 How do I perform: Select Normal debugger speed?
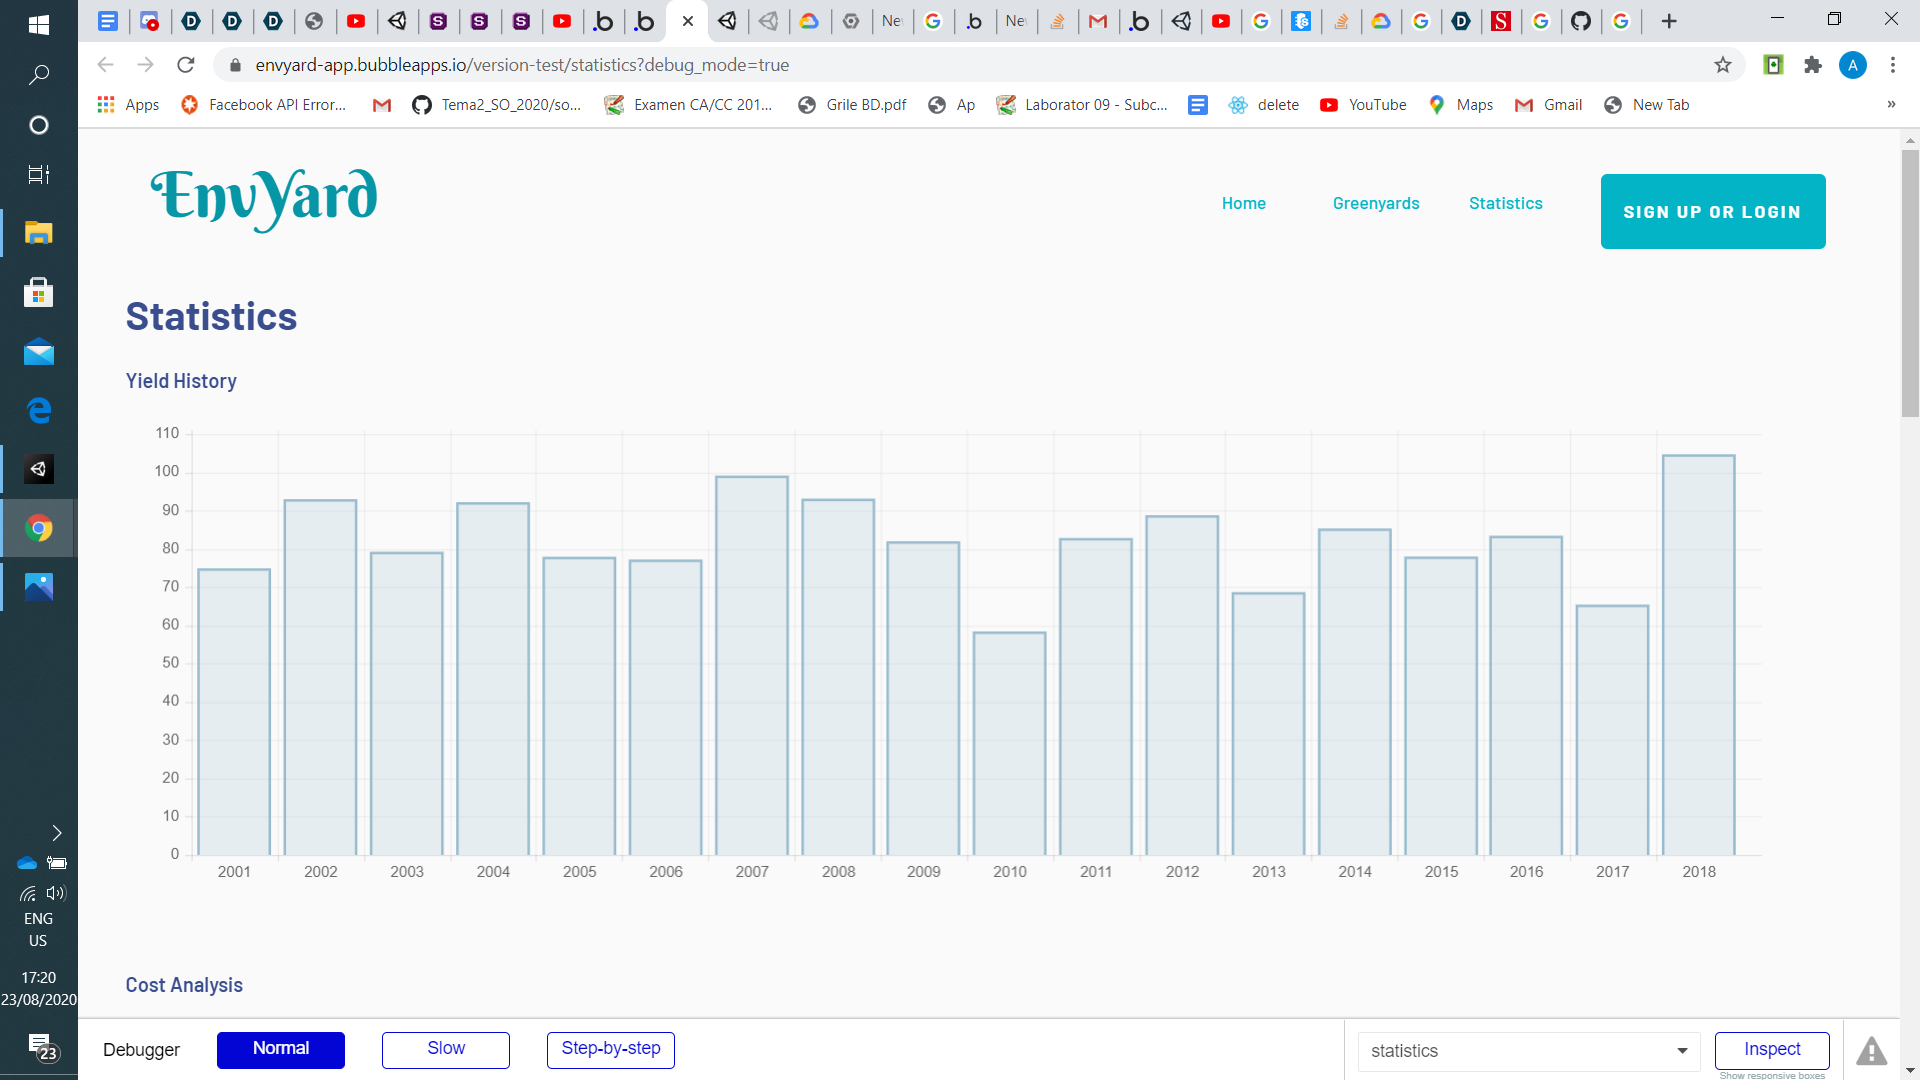[280, 1049]
